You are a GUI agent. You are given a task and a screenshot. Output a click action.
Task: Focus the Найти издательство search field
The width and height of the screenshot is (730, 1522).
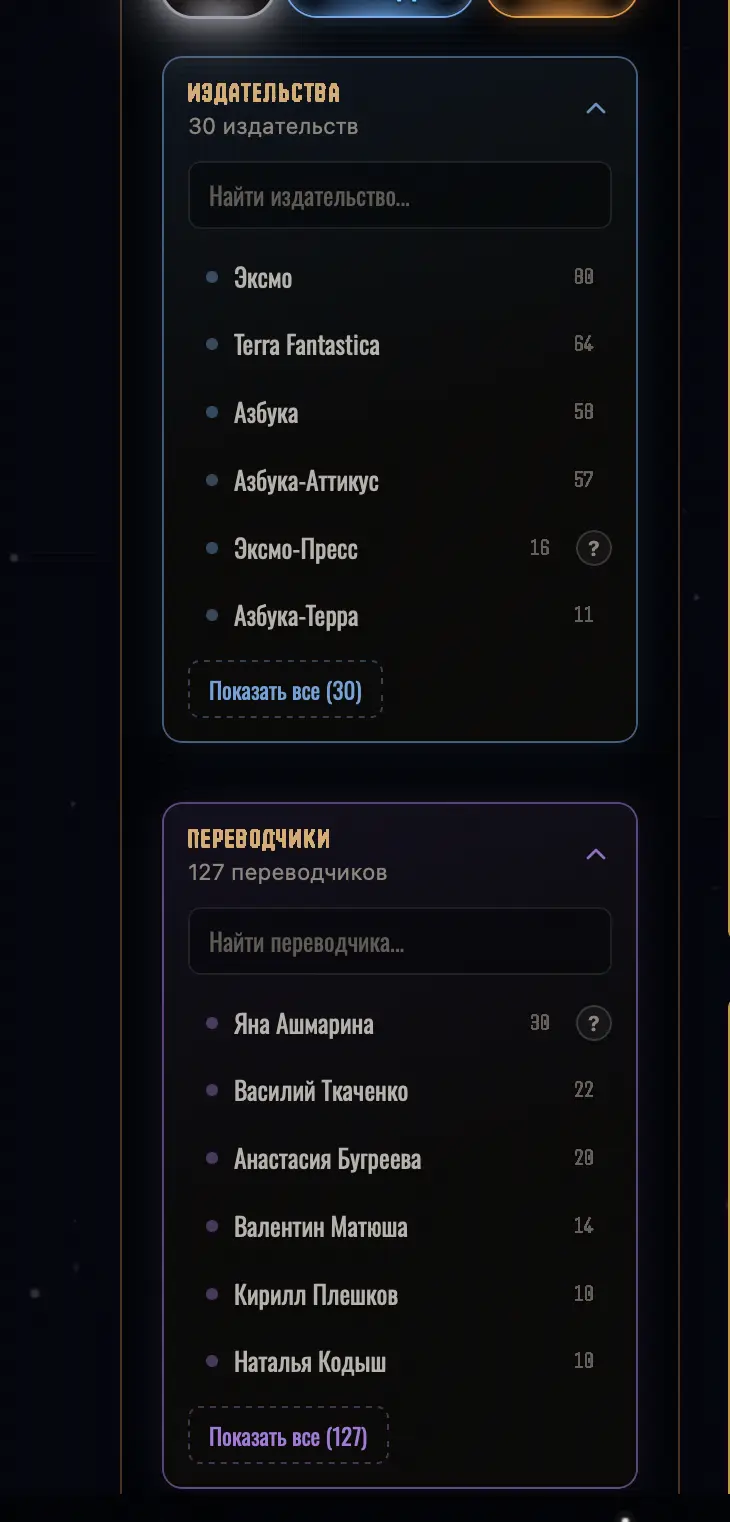tap(399, 196)
